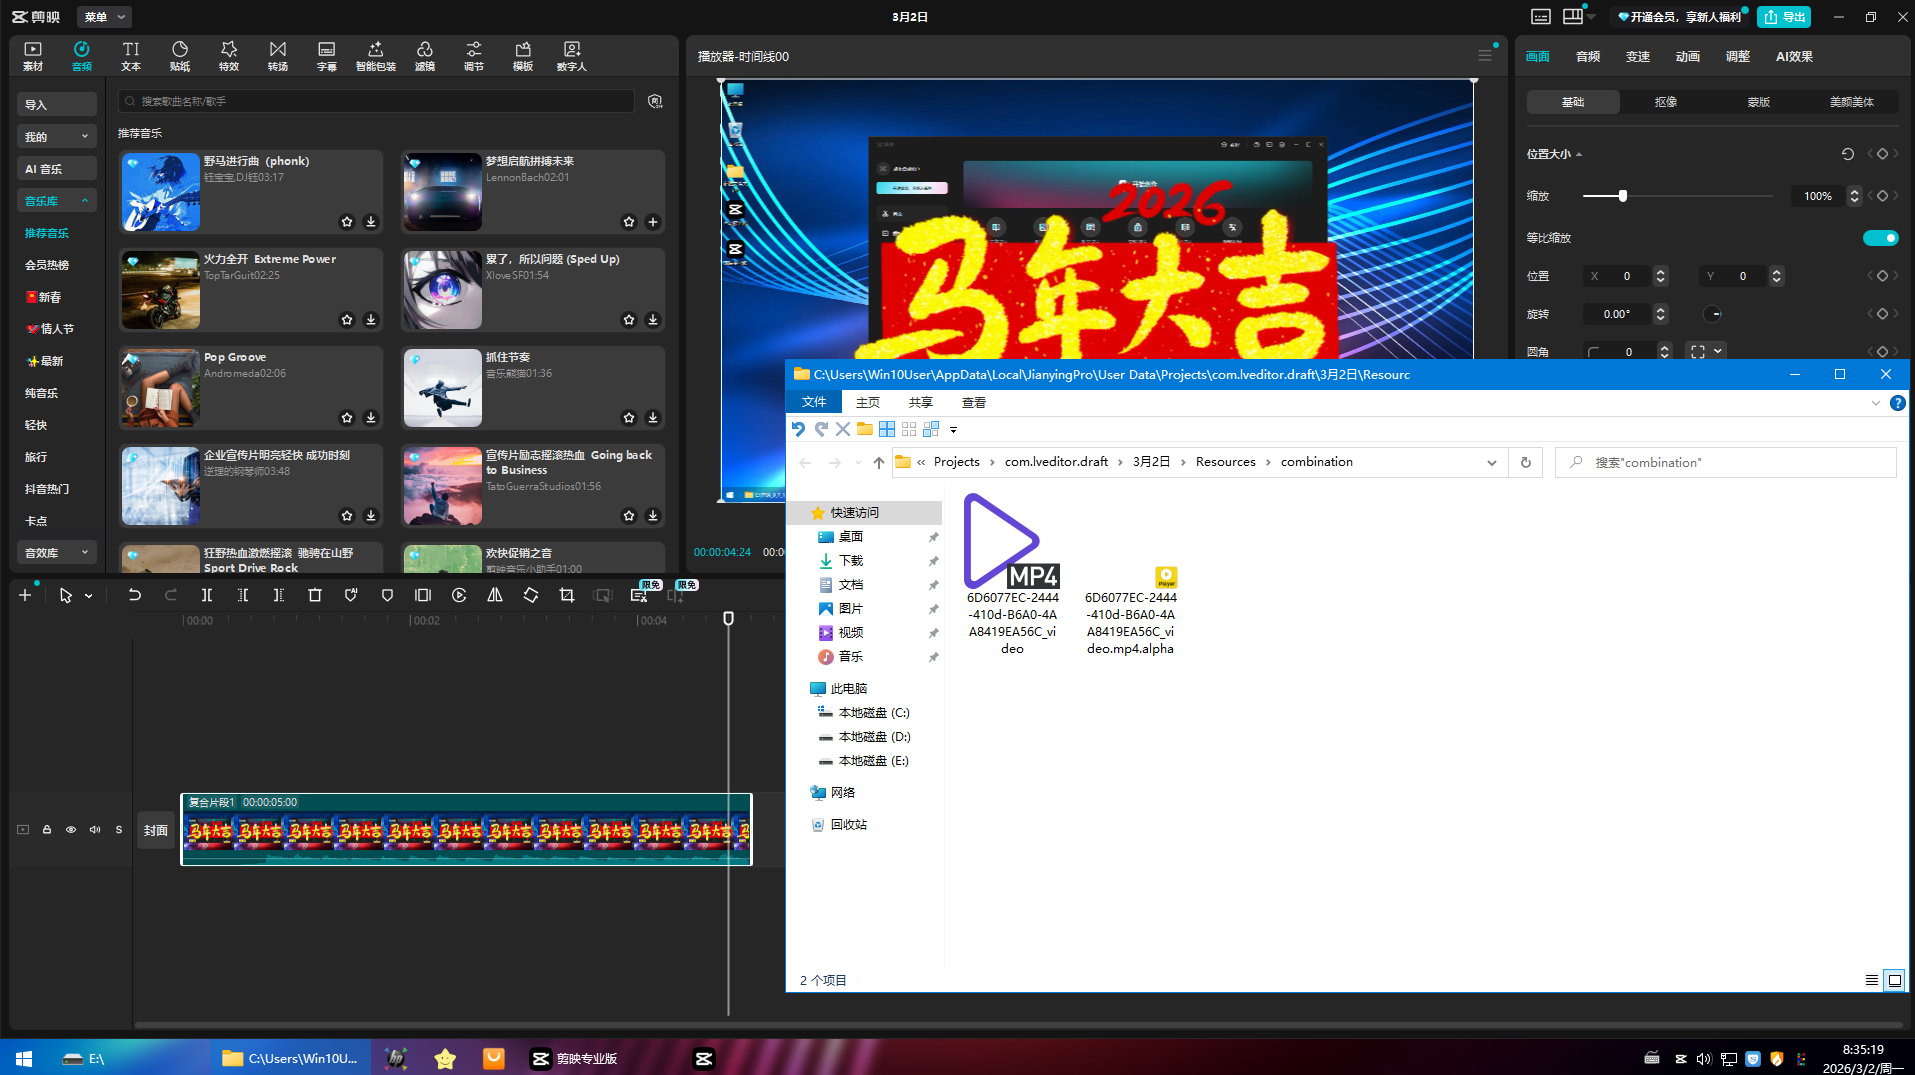This screenshot has height=1075, width=1915.
Task: Lock the timeline track with the lock icon
Action: [46, 829]
